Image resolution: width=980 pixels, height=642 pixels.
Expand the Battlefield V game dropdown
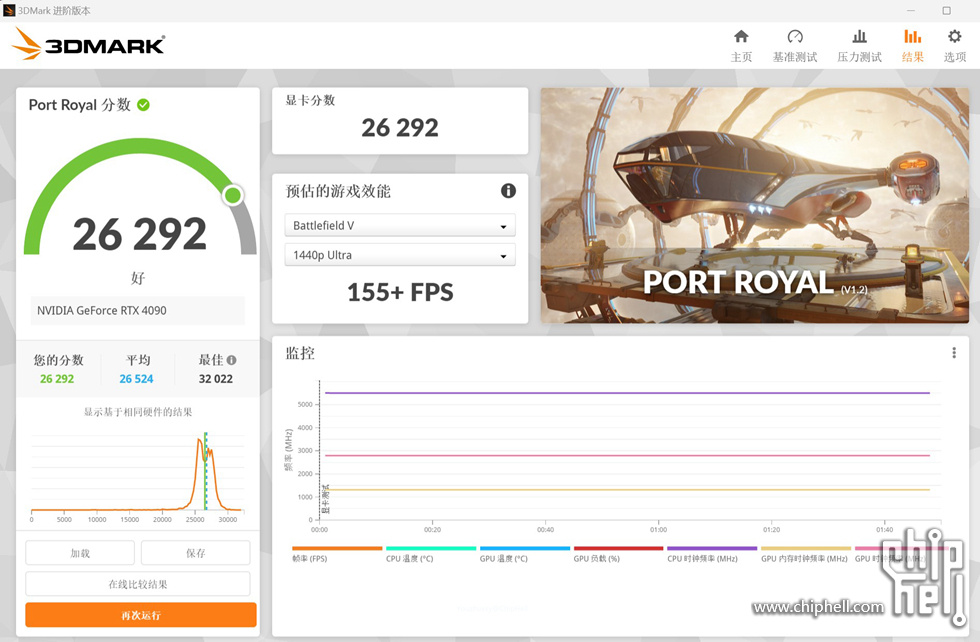point(400,226)
